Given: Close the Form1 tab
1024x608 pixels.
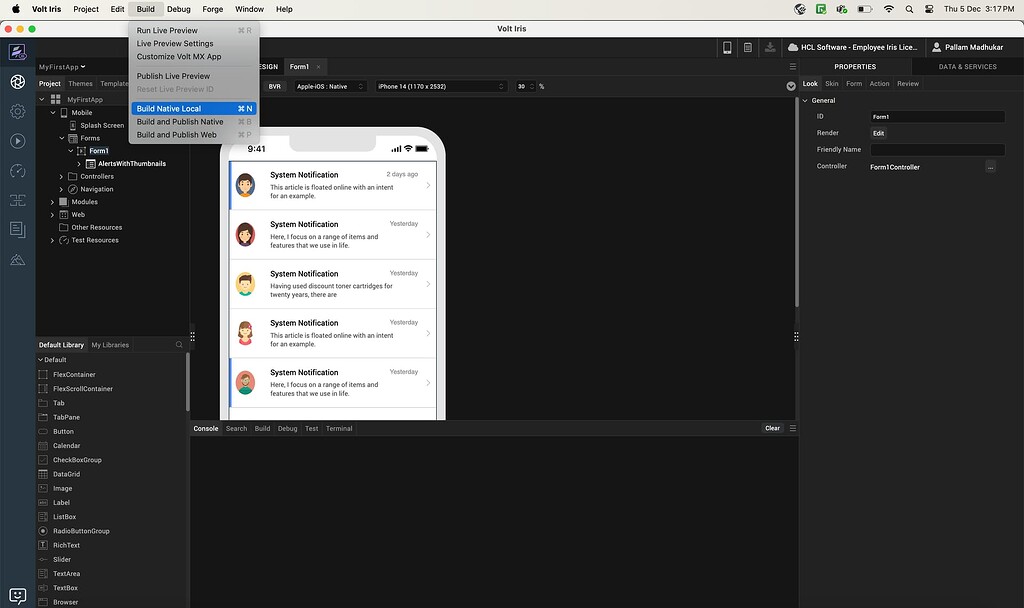Looking at the screenshot, I should point(319,67).
